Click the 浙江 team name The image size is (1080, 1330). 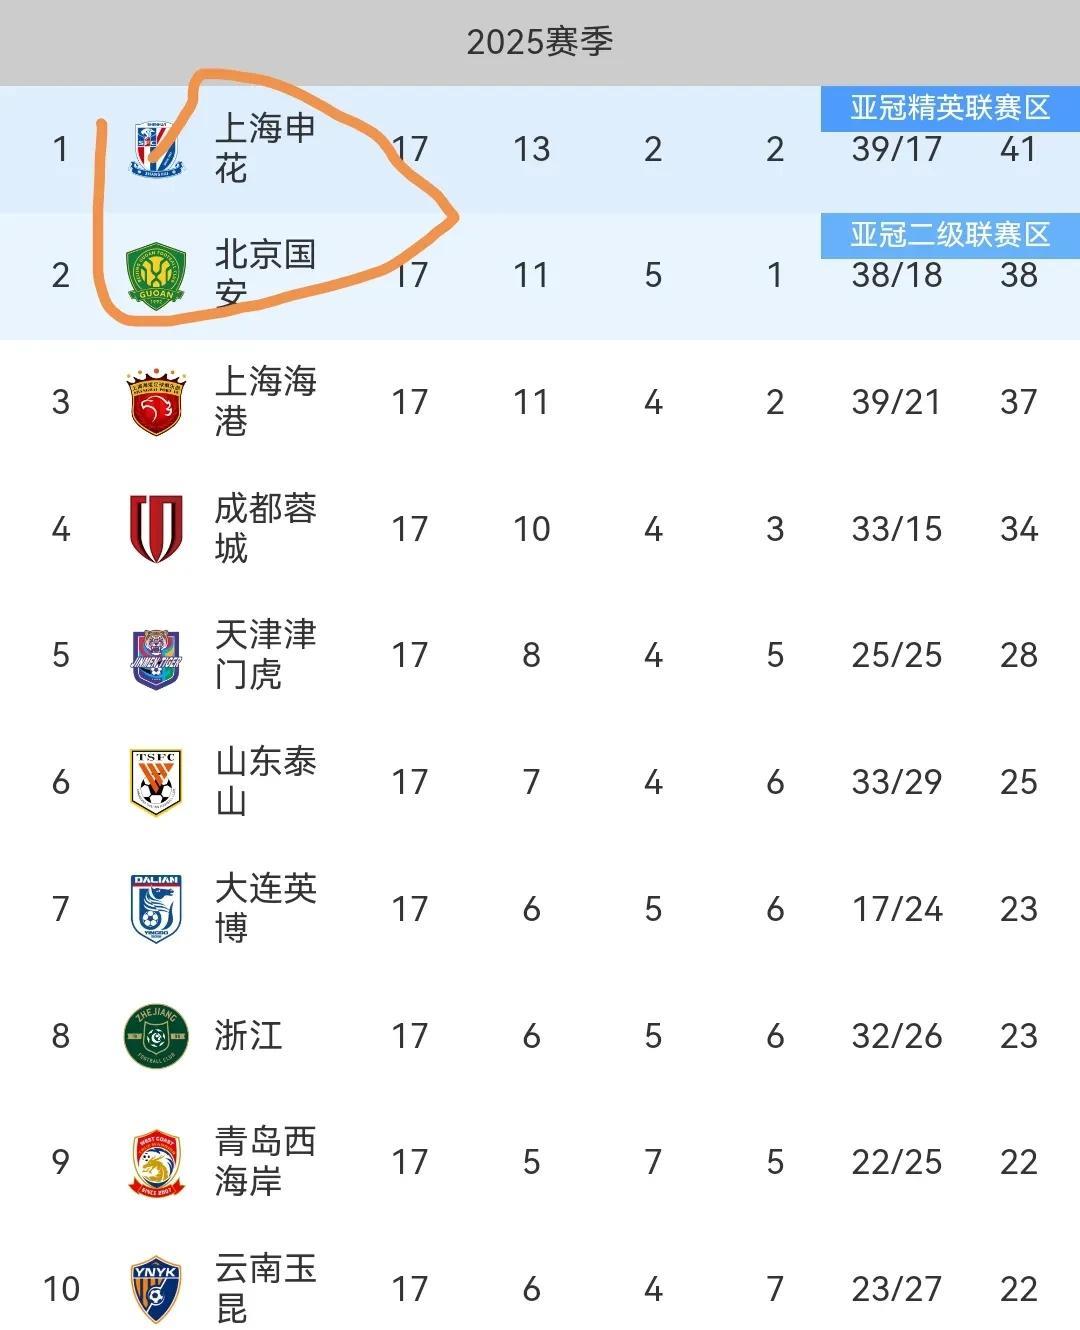point(248,1036)
